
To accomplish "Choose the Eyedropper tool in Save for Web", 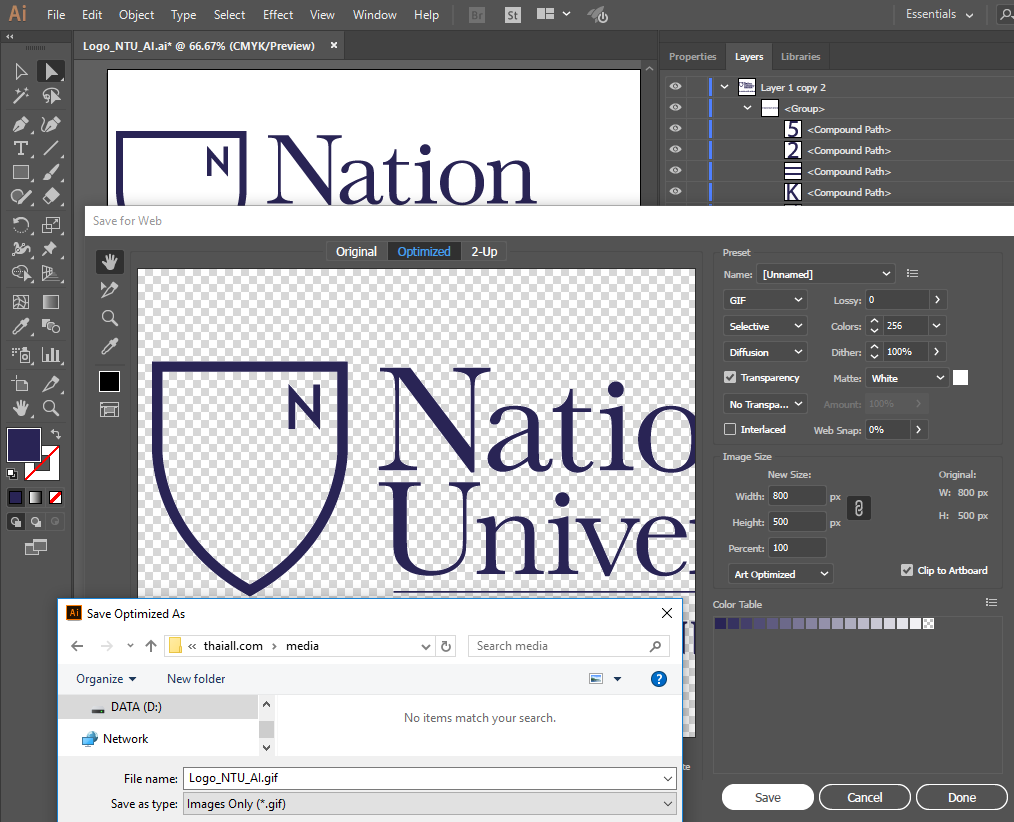I will [x=109, y=347].
